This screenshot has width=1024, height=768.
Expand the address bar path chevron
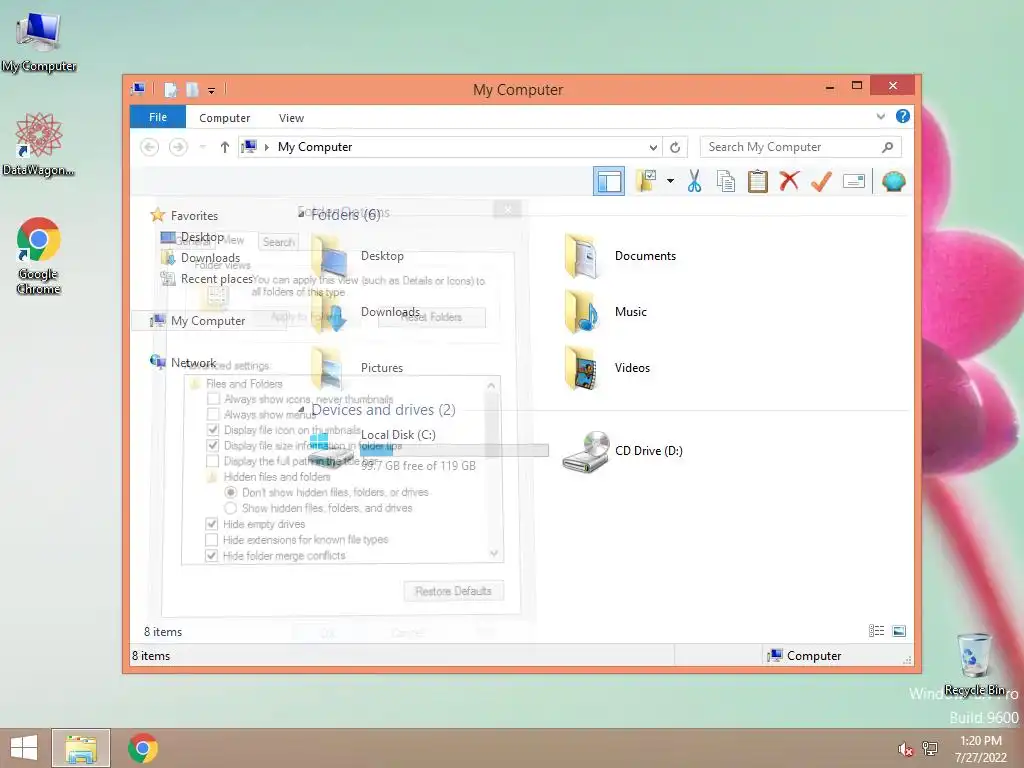[266, 147]
